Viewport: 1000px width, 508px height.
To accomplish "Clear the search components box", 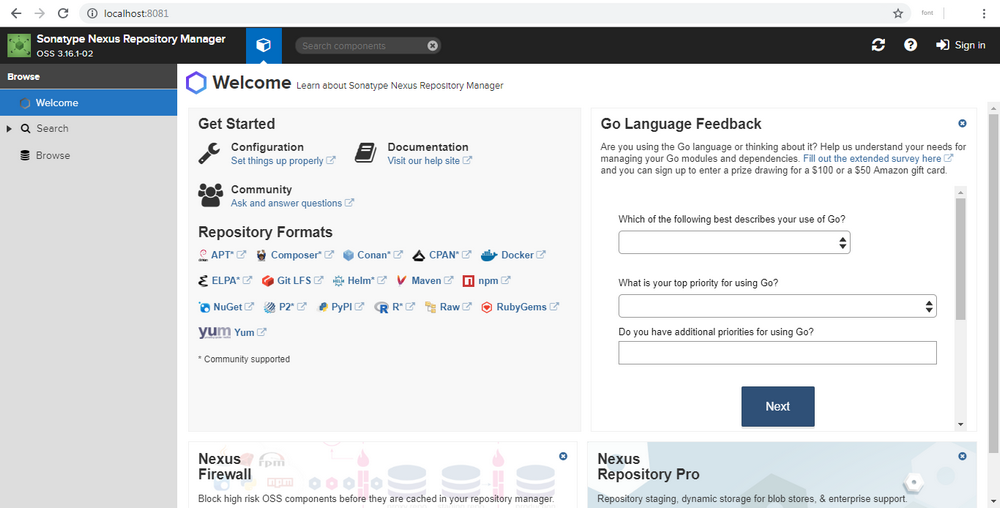I will click(x=432, y=46).
